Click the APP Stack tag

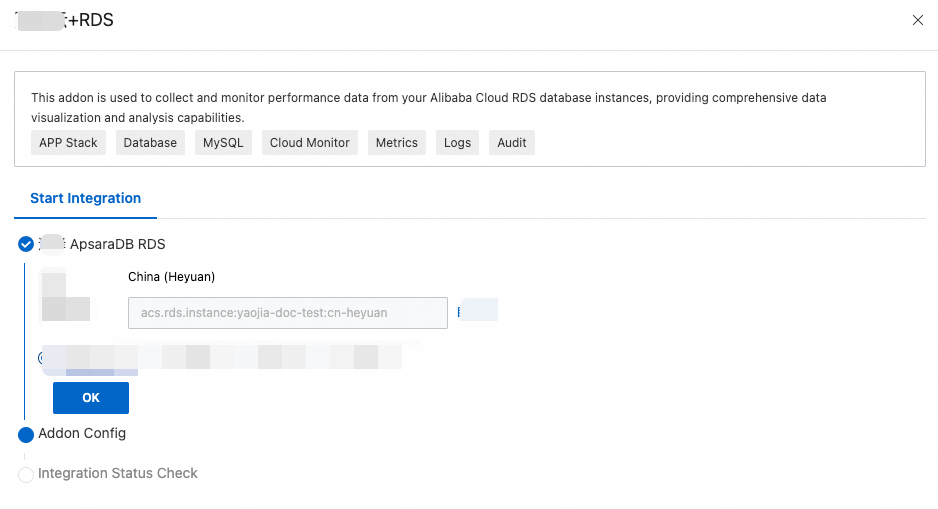(68, 143)
